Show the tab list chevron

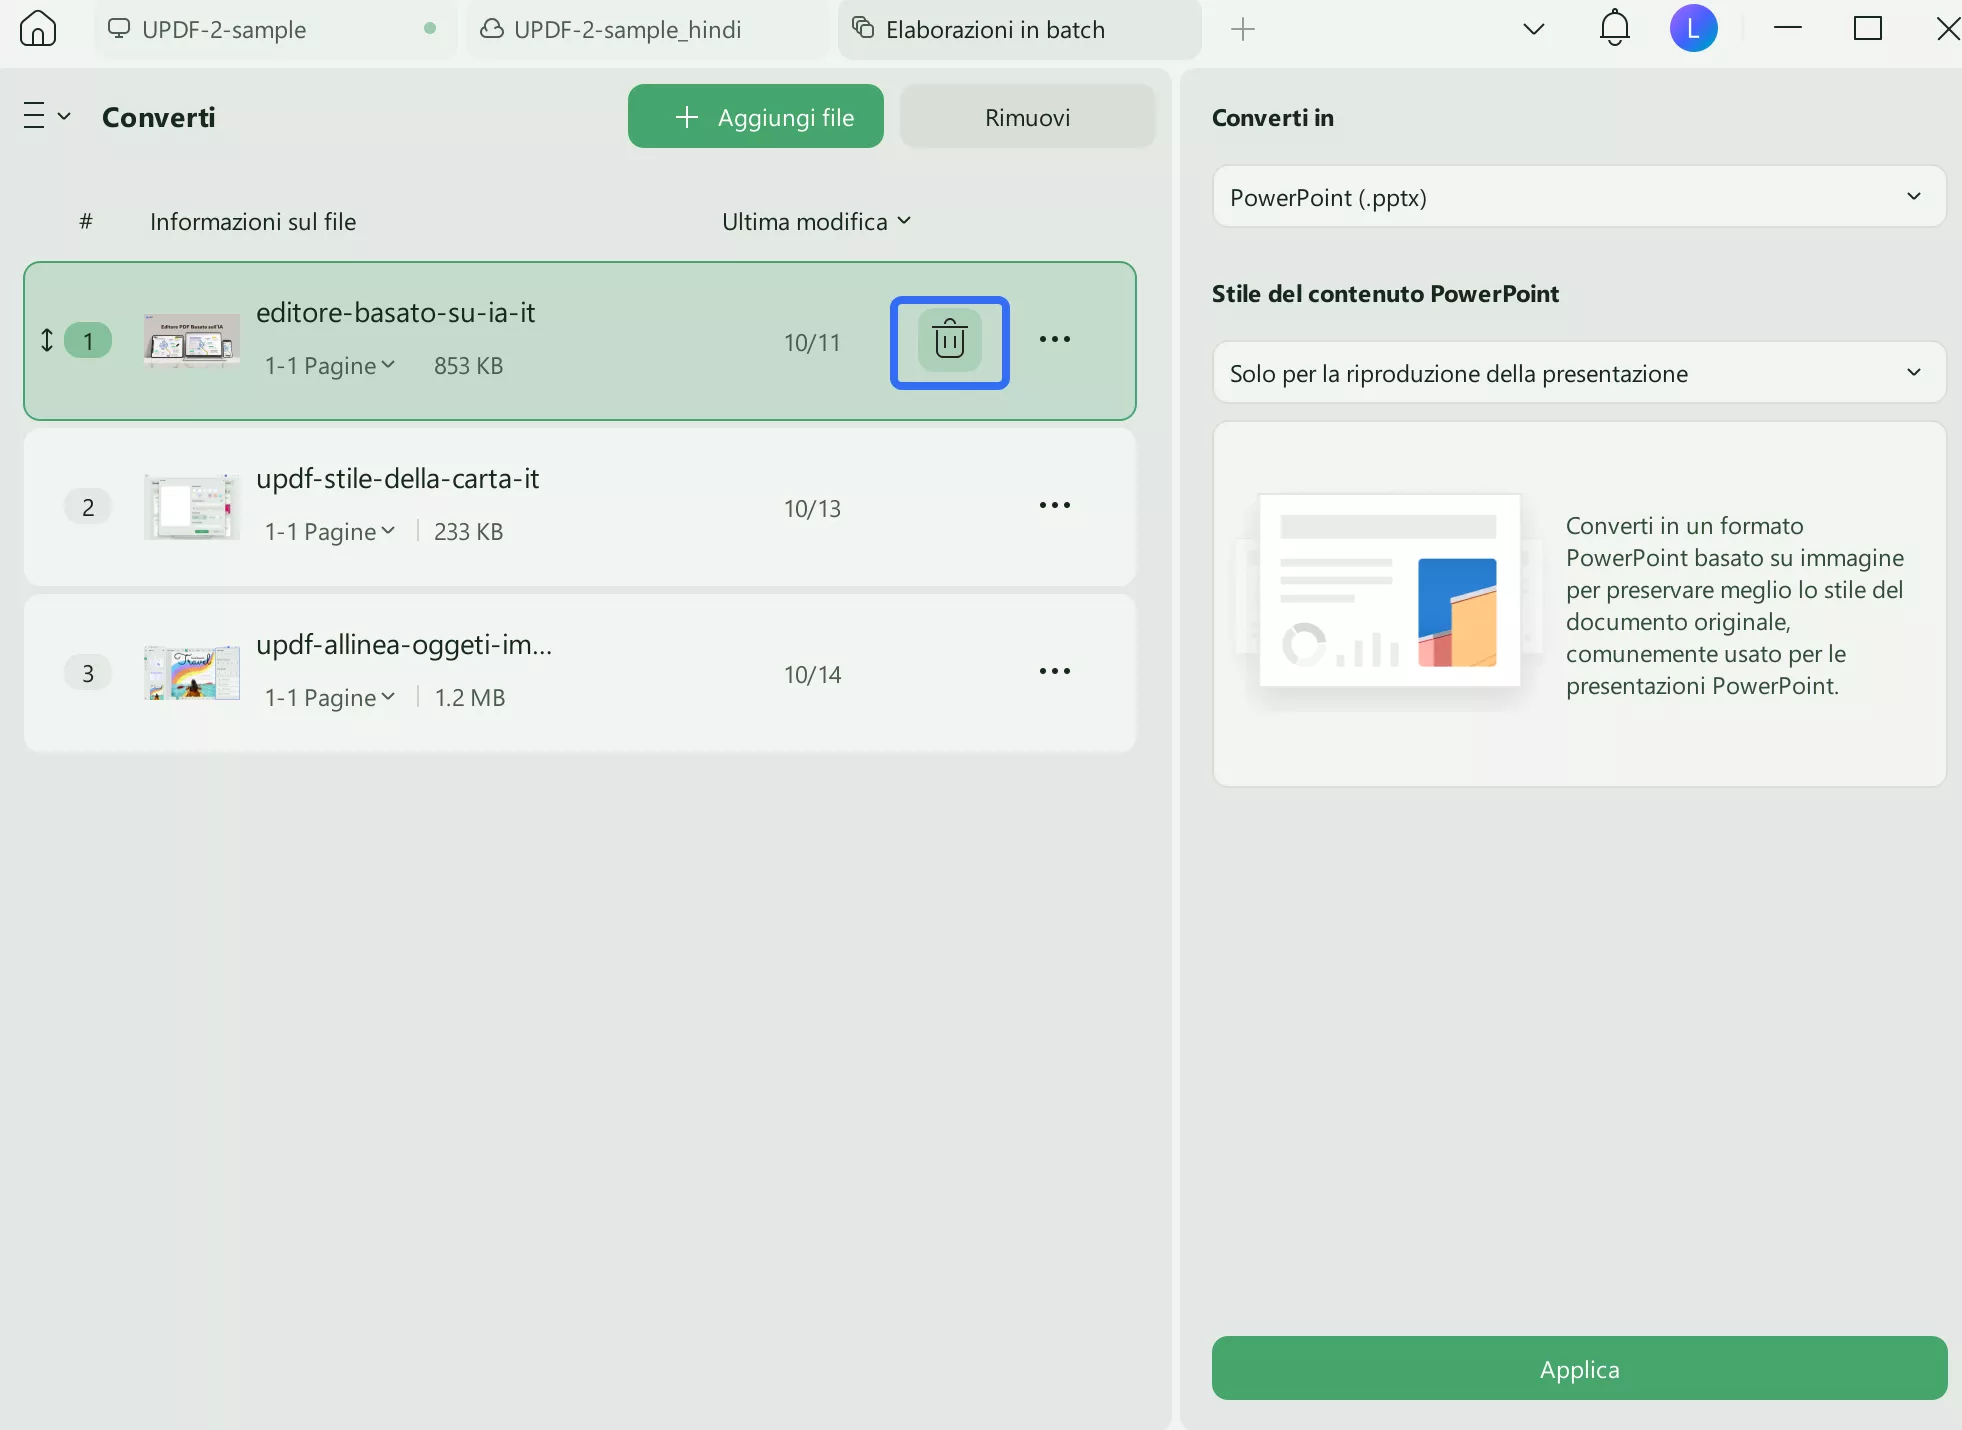click(1533, 29)
